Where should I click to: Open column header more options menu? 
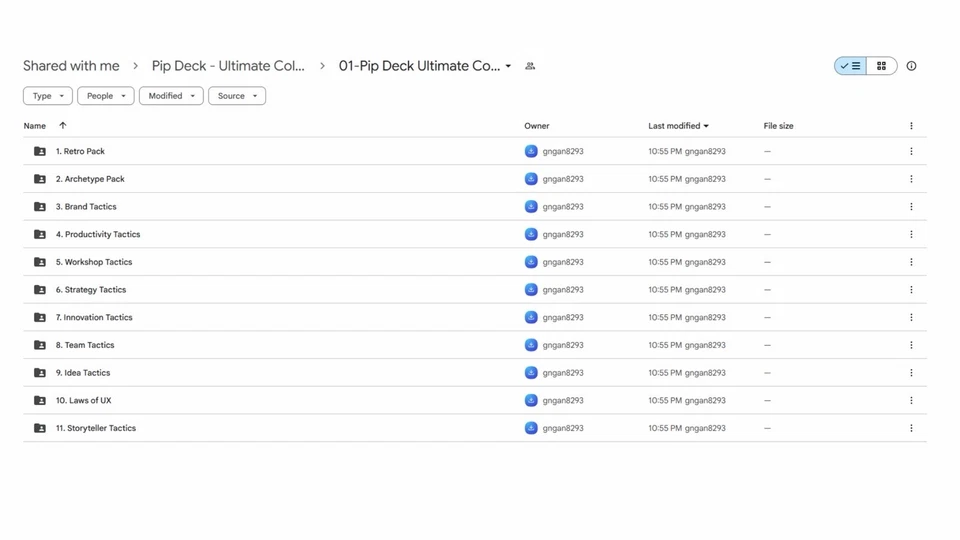coord(911,126)
